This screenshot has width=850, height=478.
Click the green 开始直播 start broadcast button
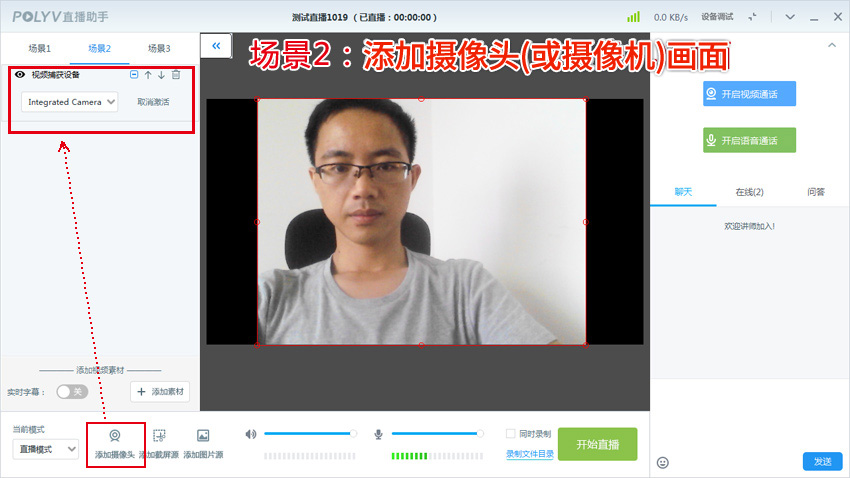point(597,444)
